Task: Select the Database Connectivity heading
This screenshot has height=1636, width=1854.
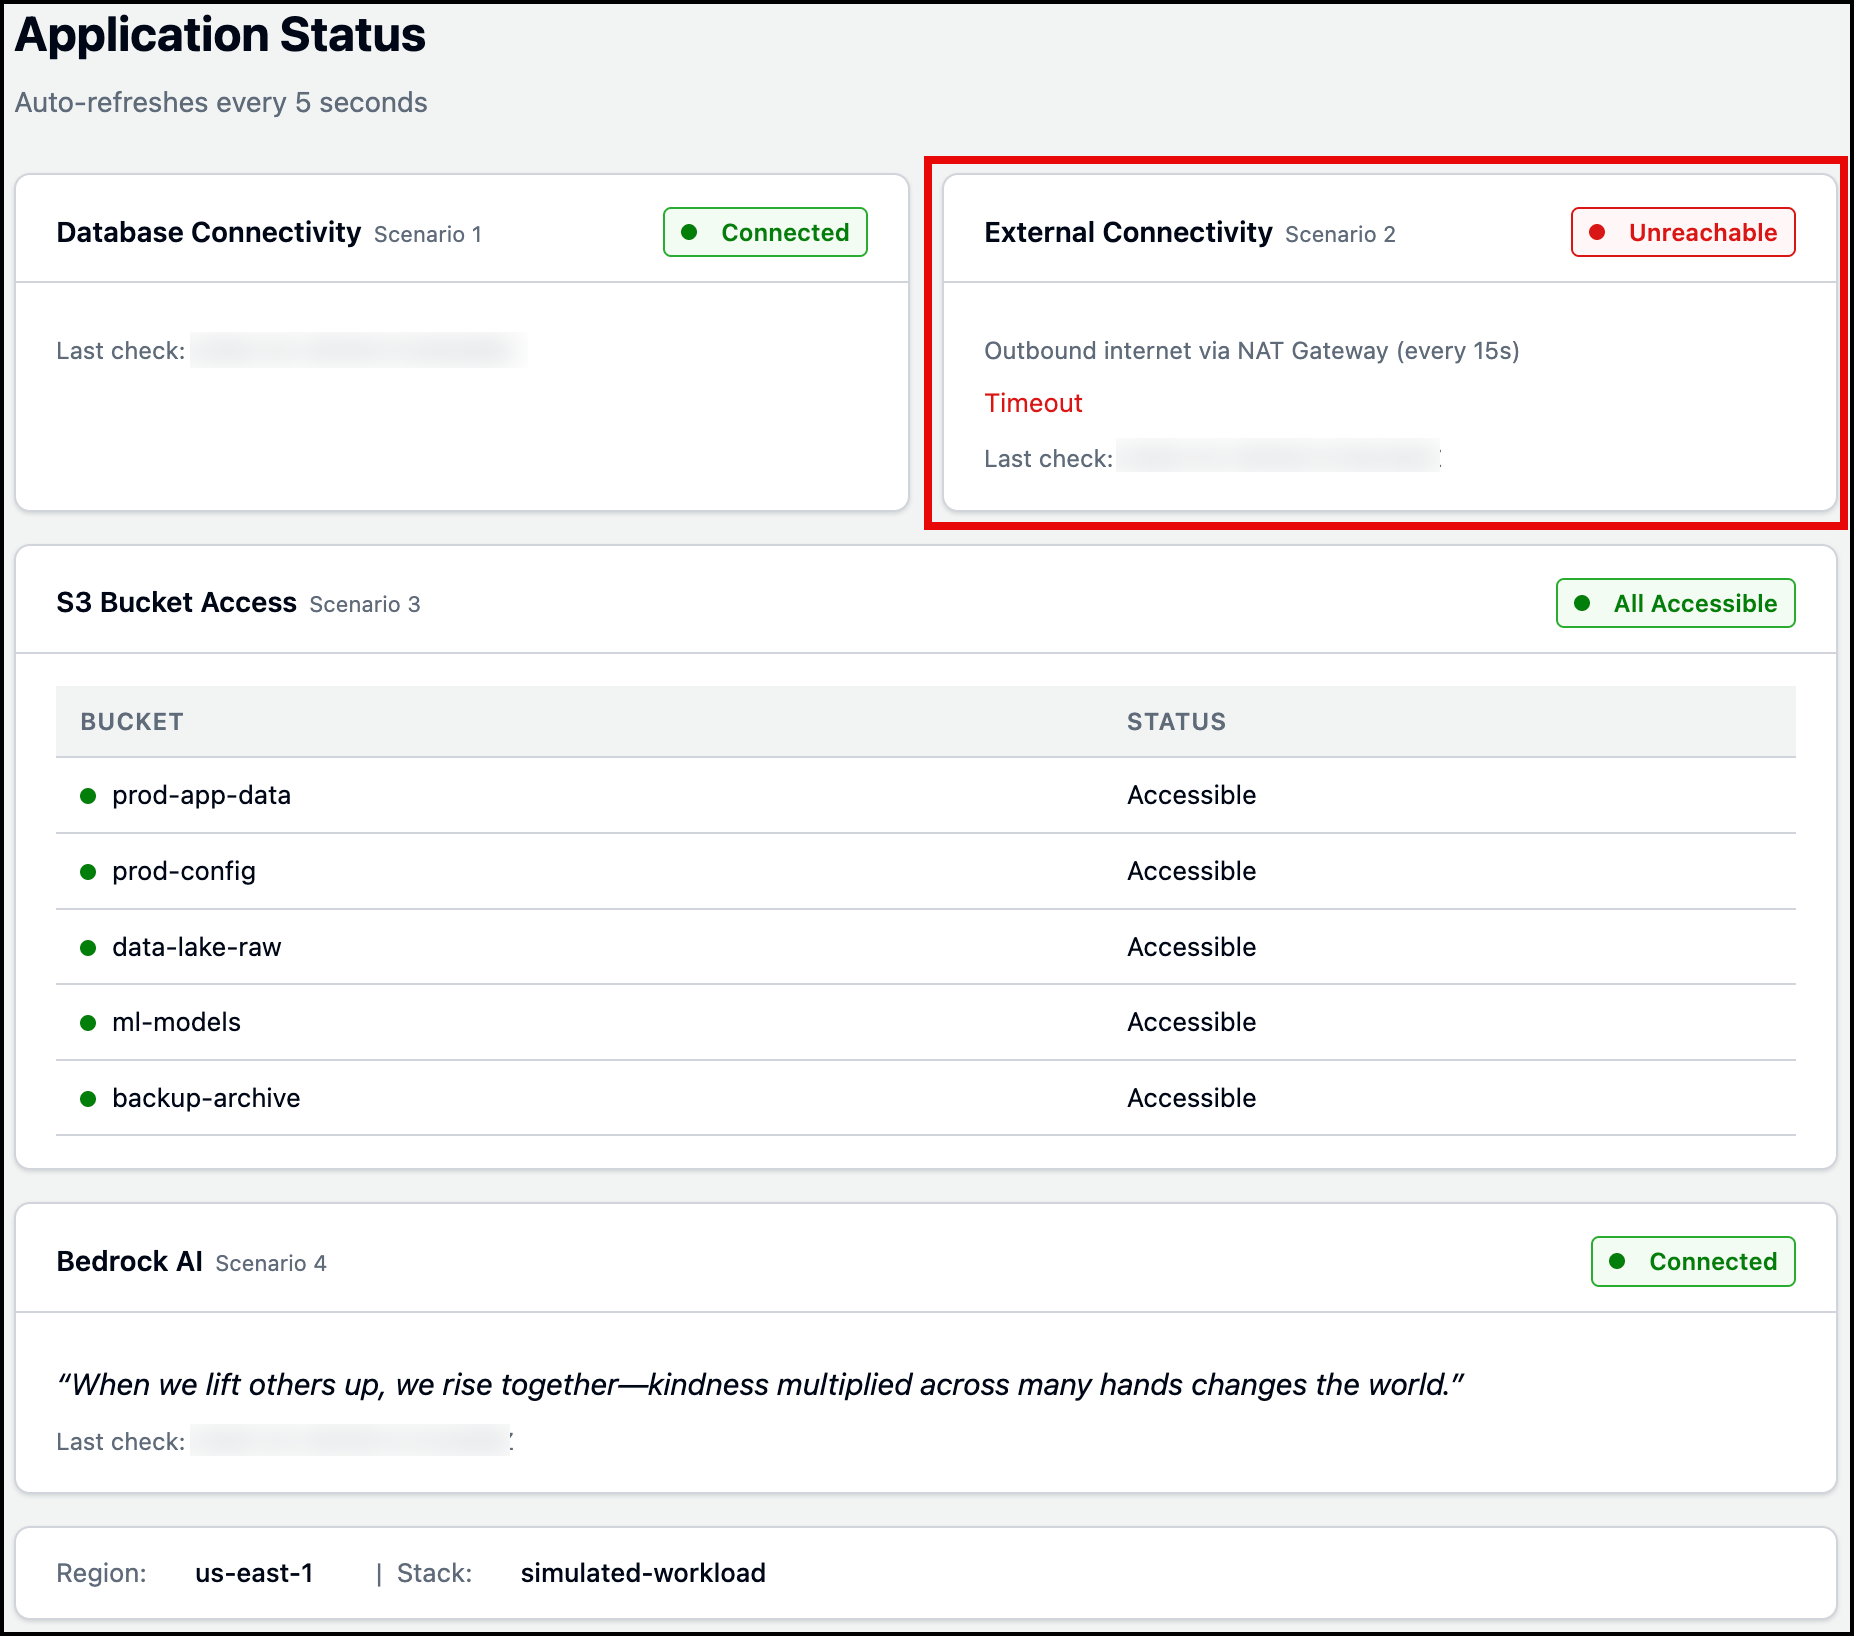Action: pyautogui.click(x=208, y=232)
